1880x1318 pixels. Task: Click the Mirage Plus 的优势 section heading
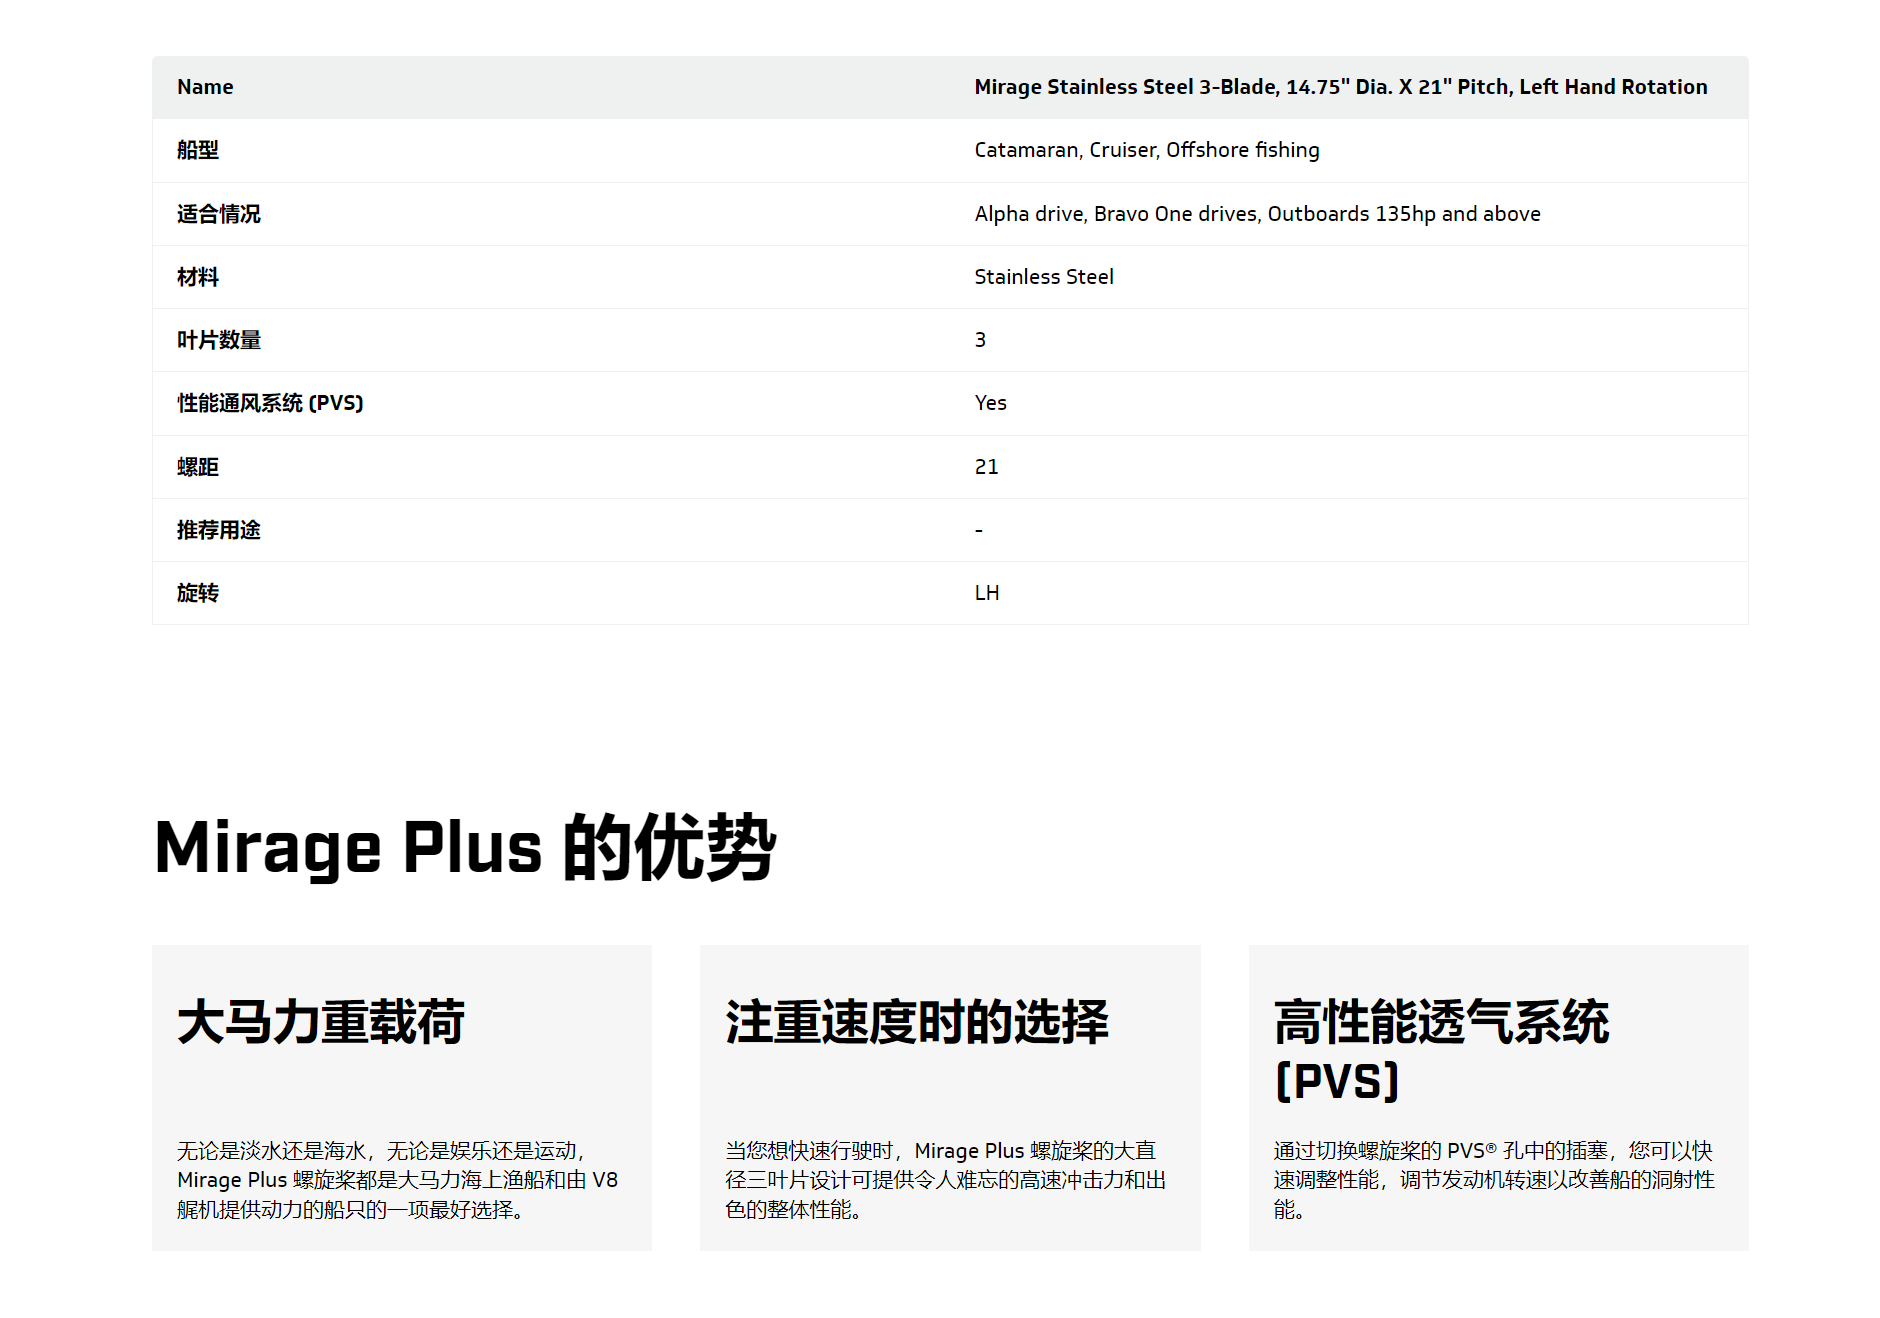pyautogui.click(x=465, y=848)
